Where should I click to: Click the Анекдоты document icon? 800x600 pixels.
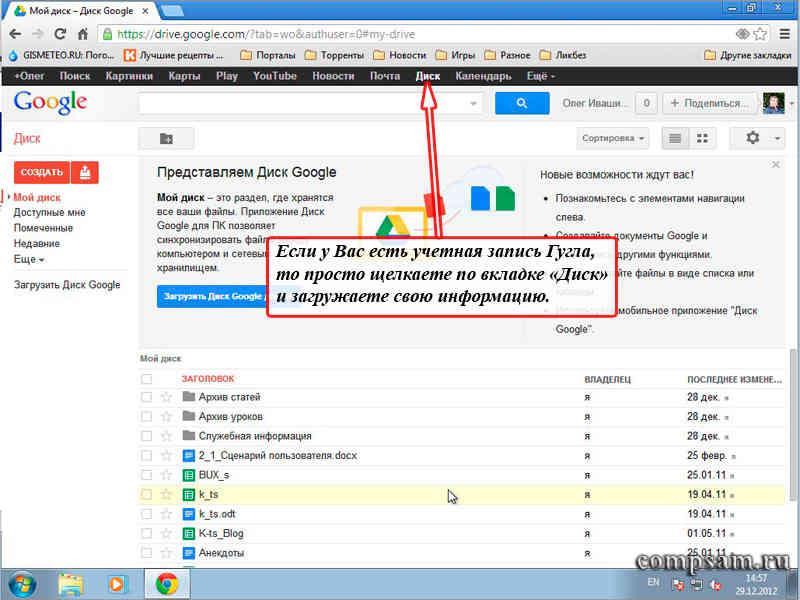pyautogui.click(x=189, y=553)
